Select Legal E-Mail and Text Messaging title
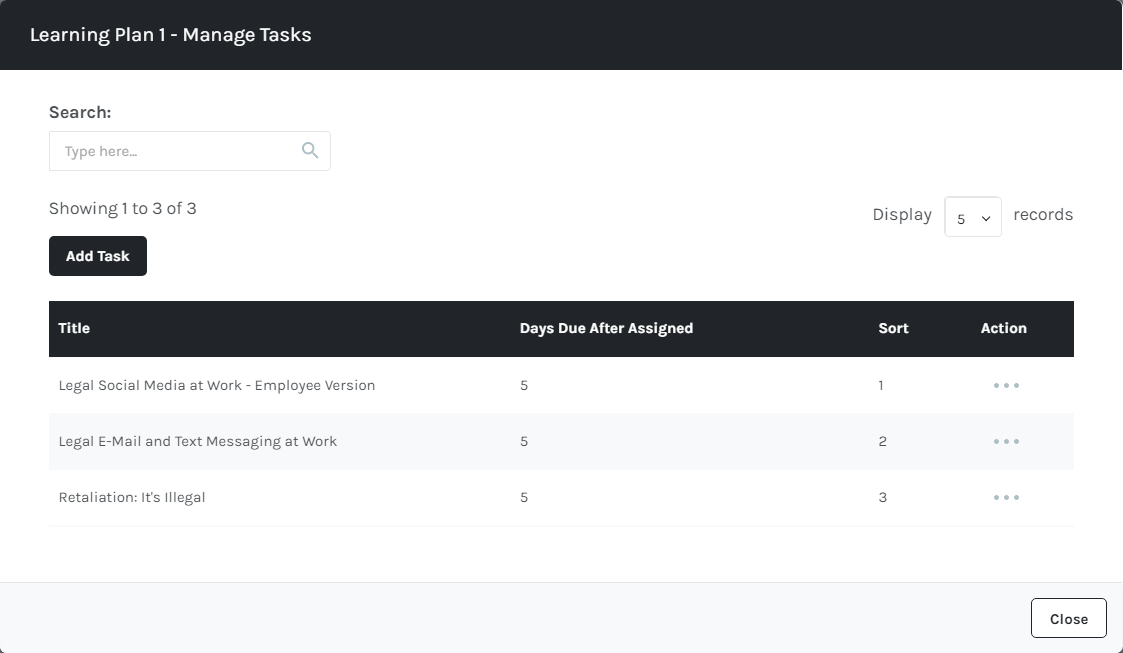Image resolution: width=1123 pixels, height=653 pixels. (x=197, y=441)
